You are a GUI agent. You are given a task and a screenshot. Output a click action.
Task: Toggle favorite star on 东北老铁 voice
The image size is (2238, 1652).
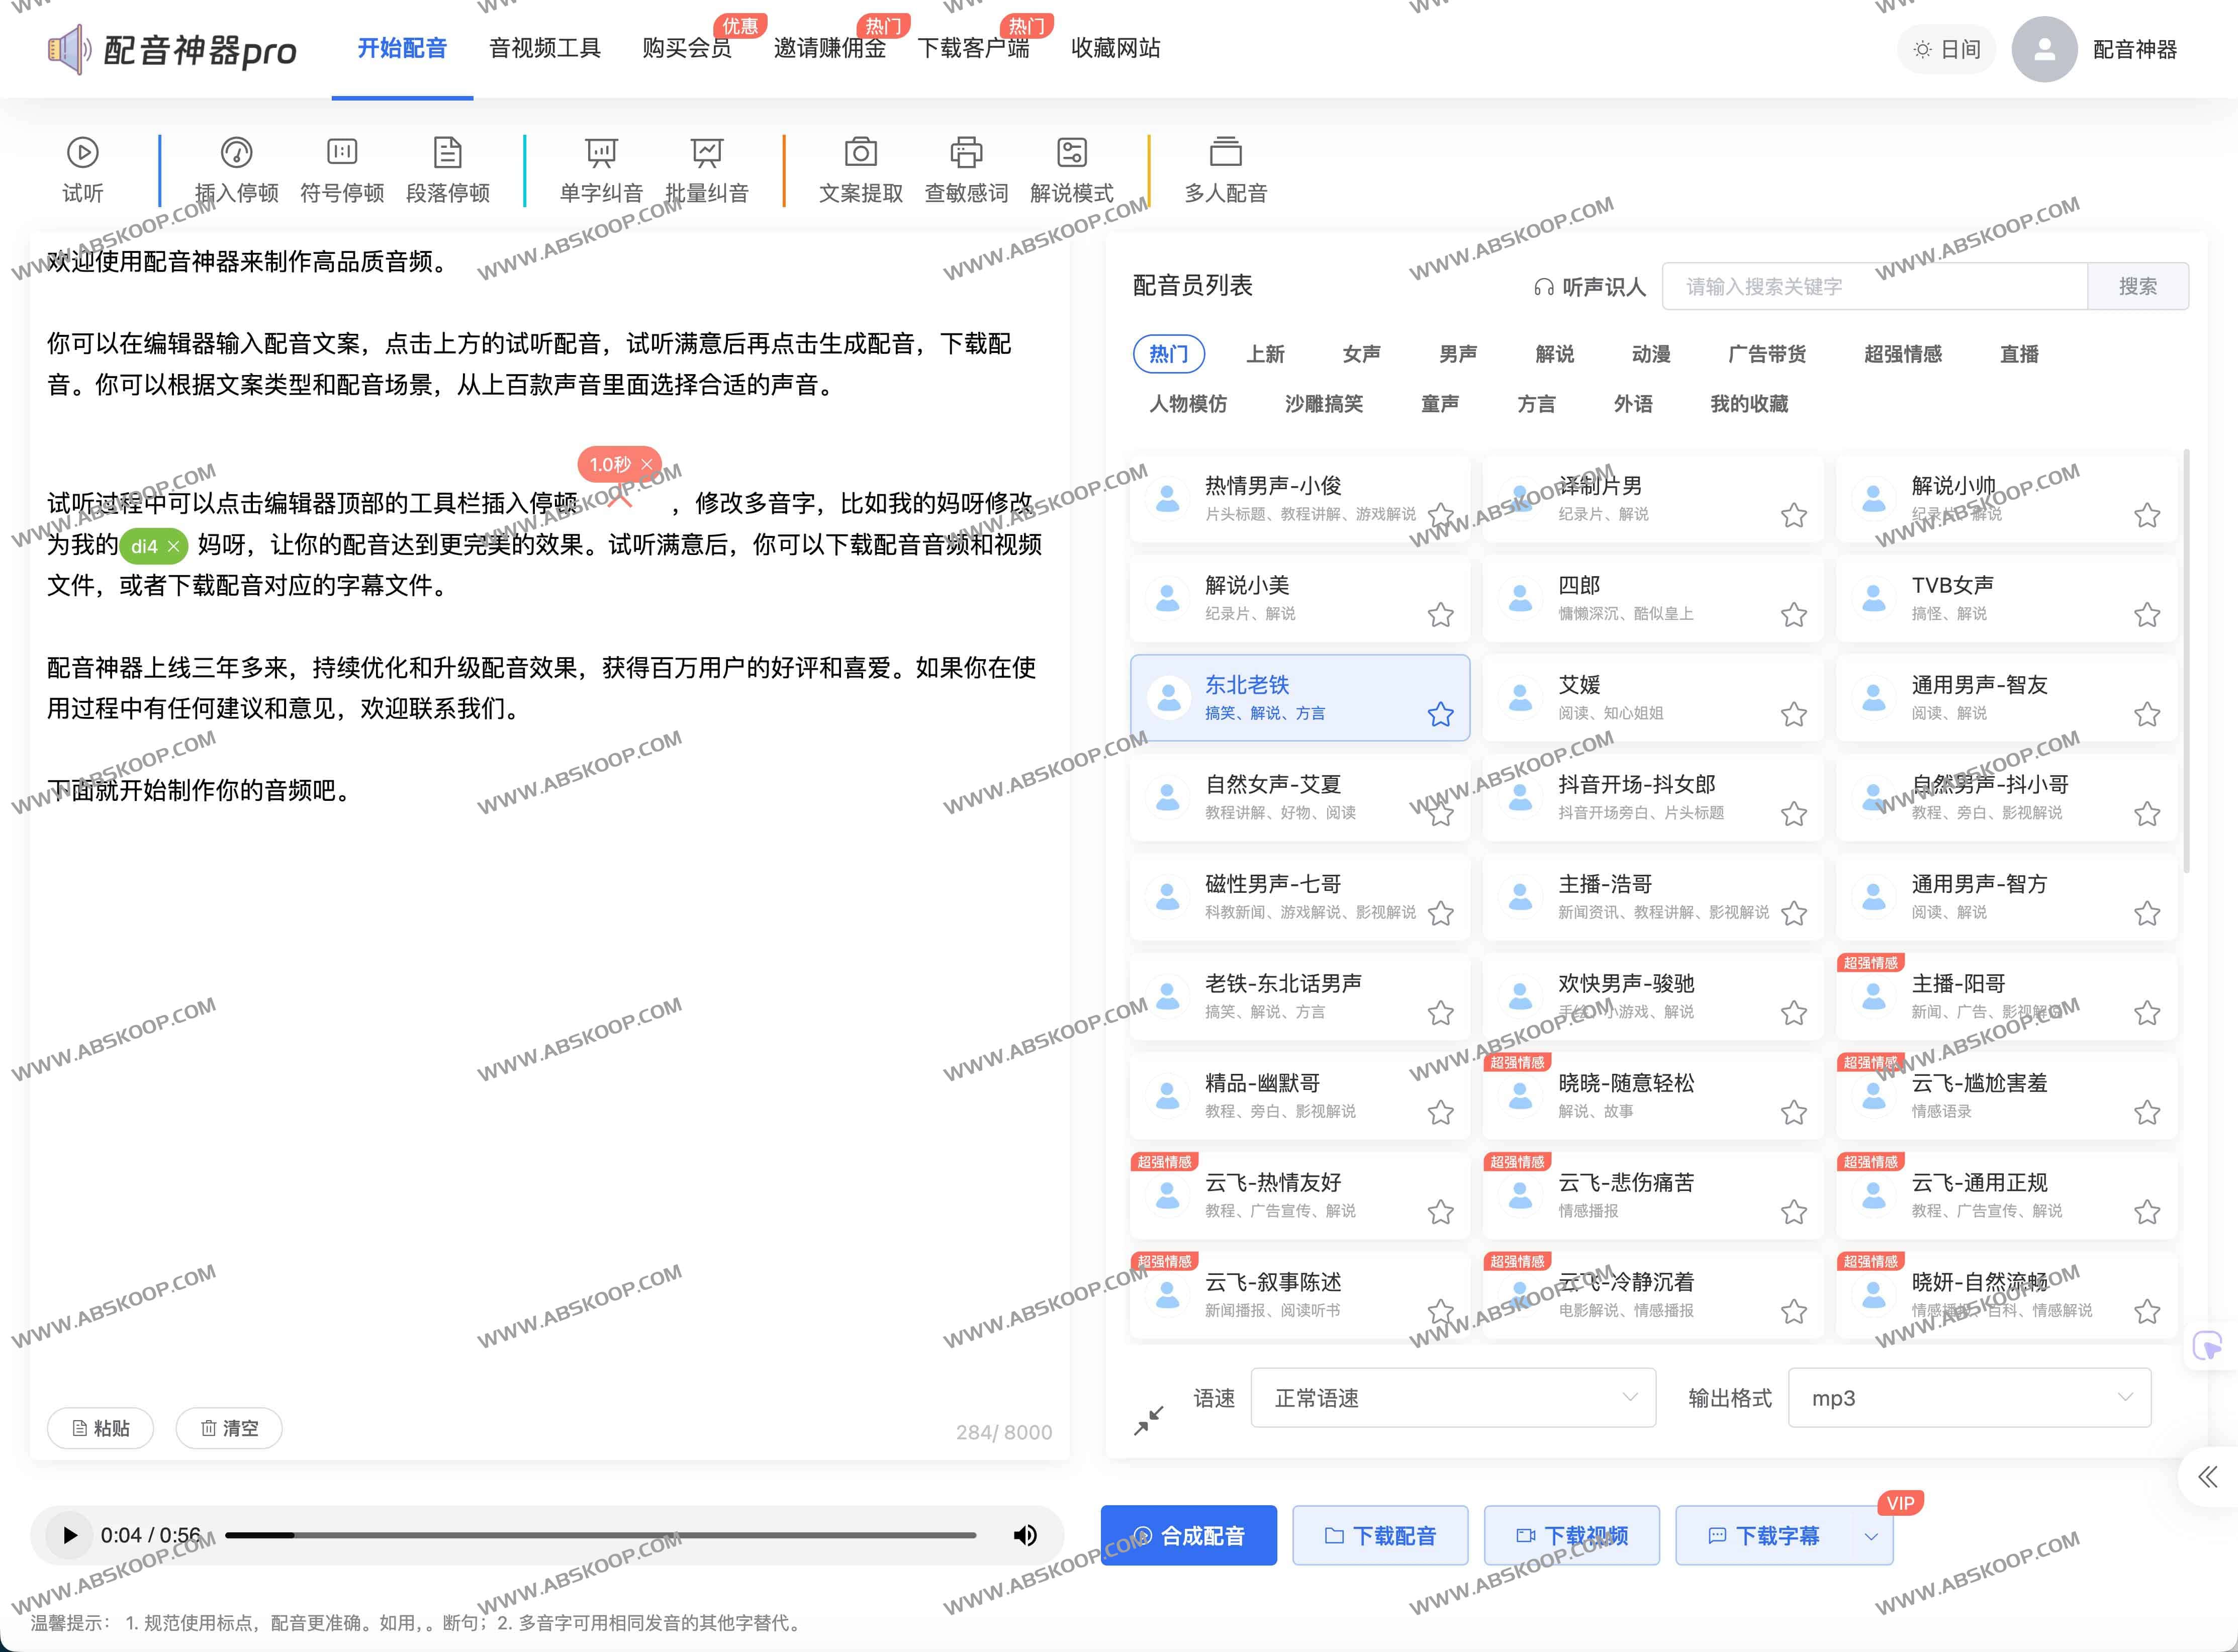pos(1440,714)
